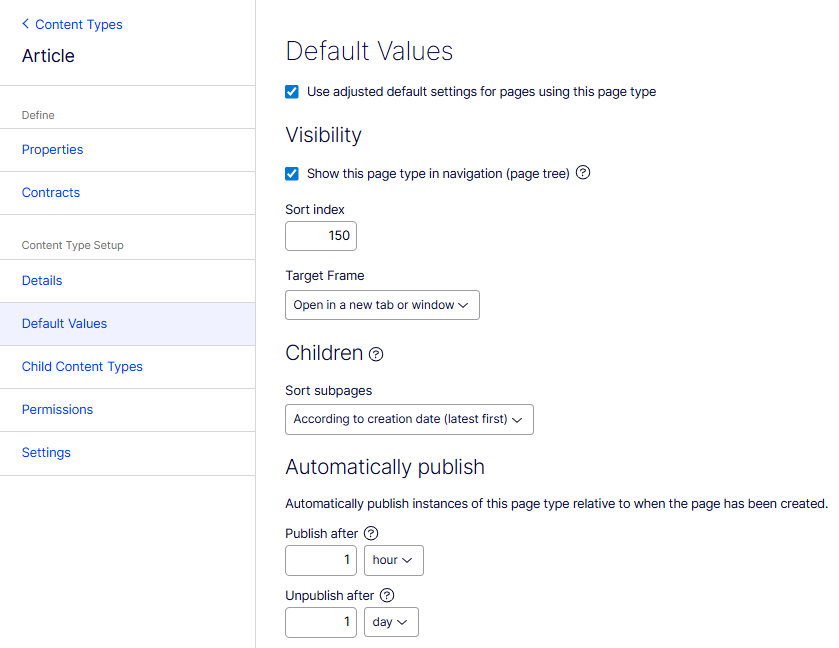This screenshot has width=839, height=648.
Task: Expand the Target Frame dropdown
Action: click(x=382, y=305)
